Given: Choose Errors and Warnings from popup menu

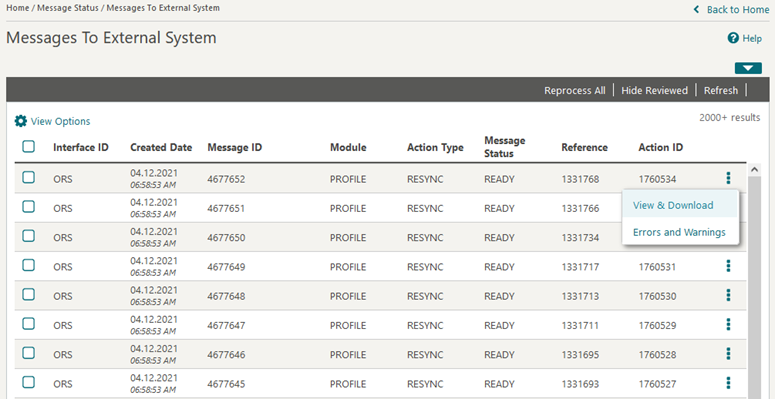Looking at the screenshot, I should tap(679, 232).
